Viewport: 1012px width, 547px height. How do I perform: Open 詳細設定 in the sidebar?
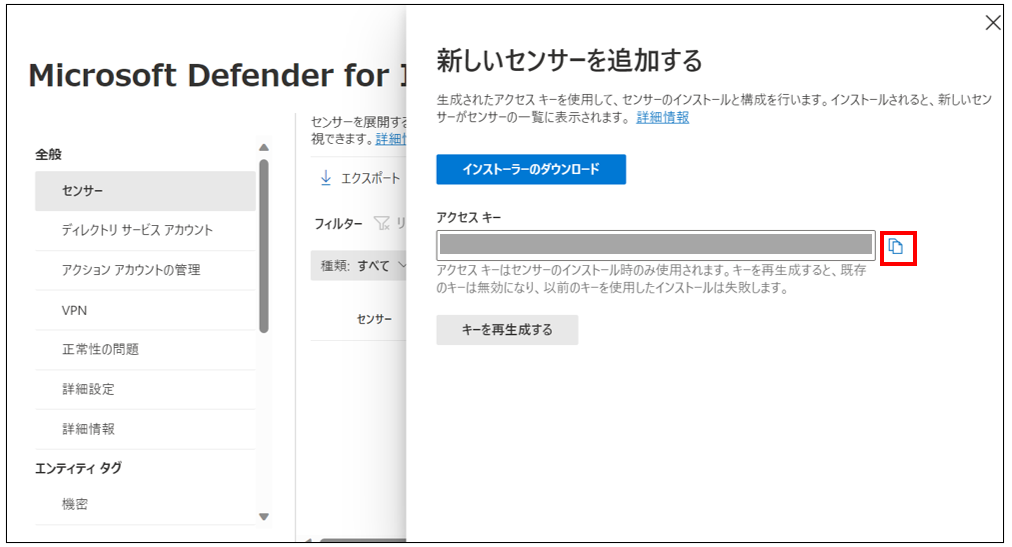point(145,390)
